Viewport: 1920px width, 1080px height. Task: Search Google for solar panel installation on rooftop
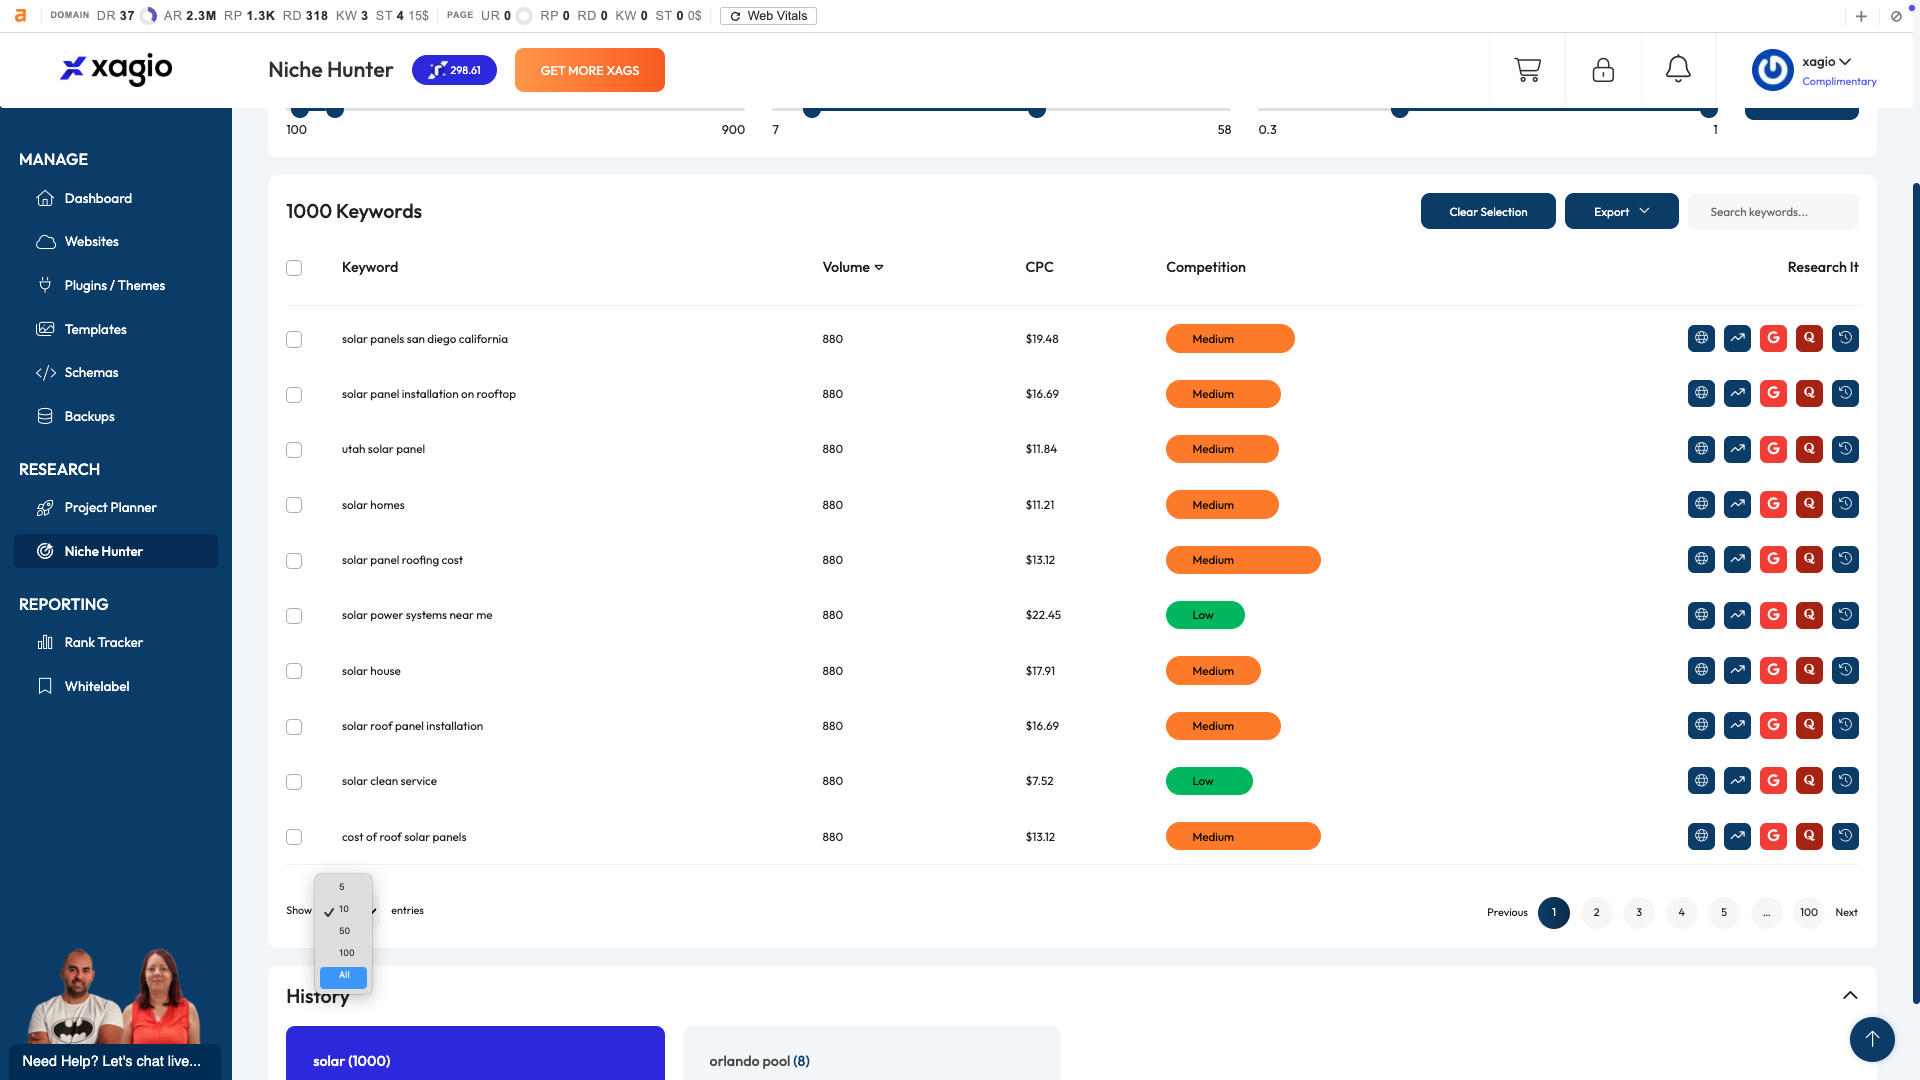coord(1773,394)
